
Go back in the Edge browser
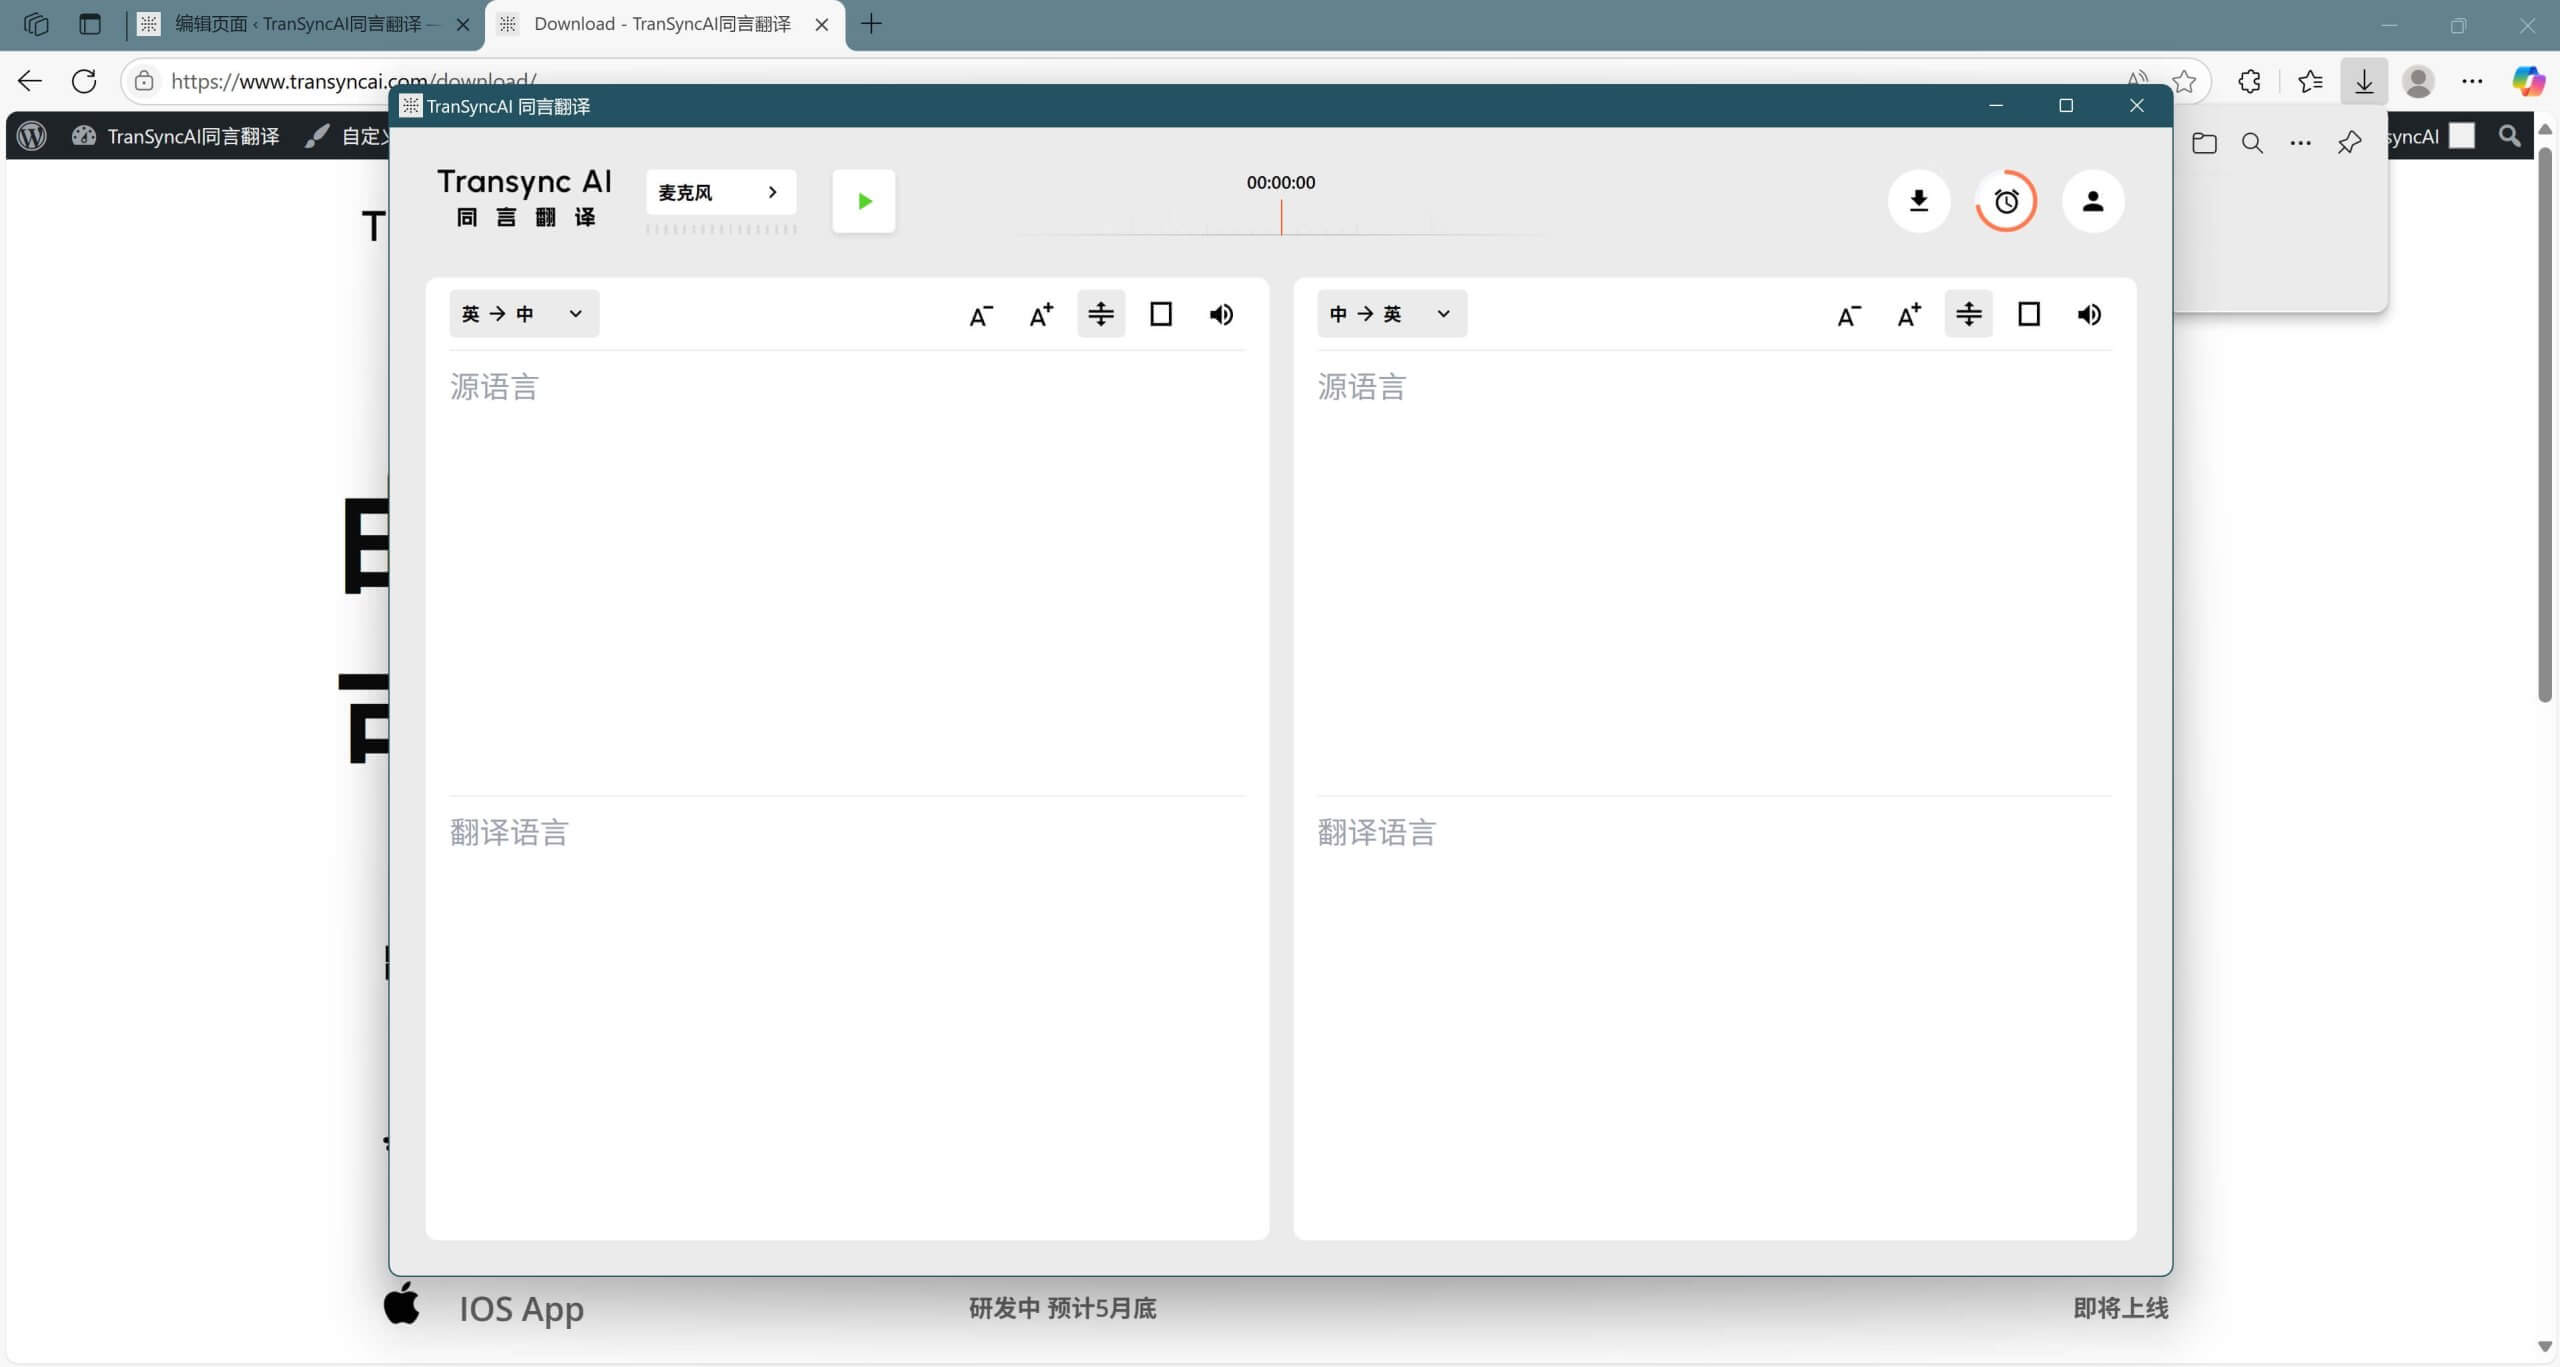coord(30,81)
